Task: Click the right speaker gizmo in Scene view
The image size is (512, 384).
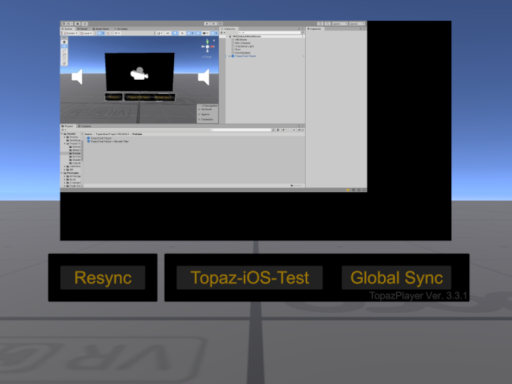Action: click(204, 77)
